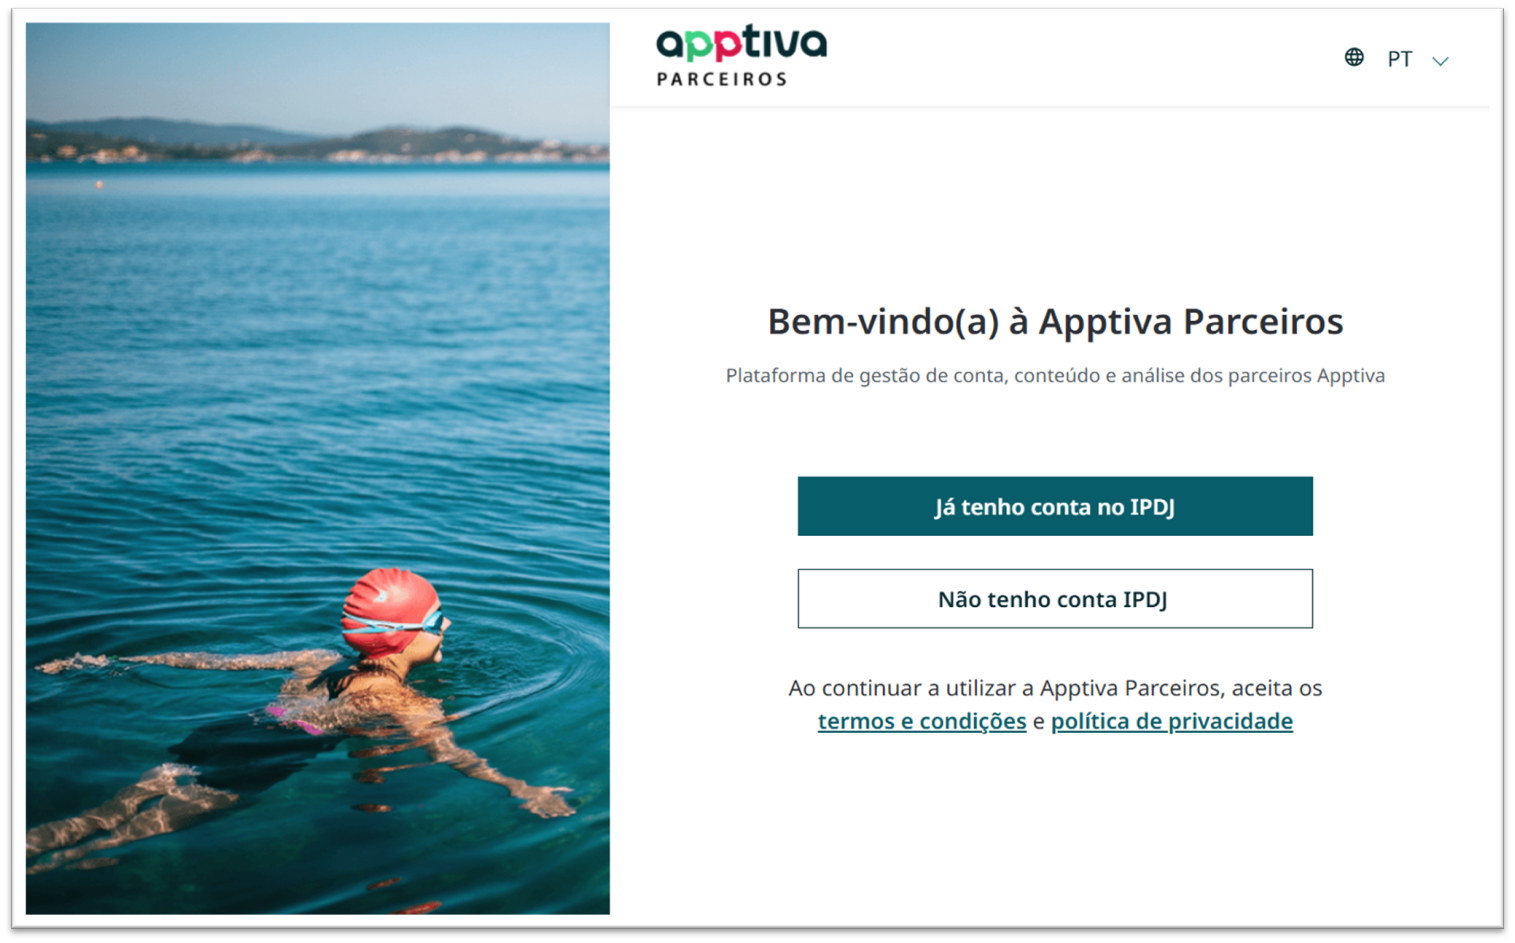Choose 'Já tenho conta no IPDJ'

1055,506
